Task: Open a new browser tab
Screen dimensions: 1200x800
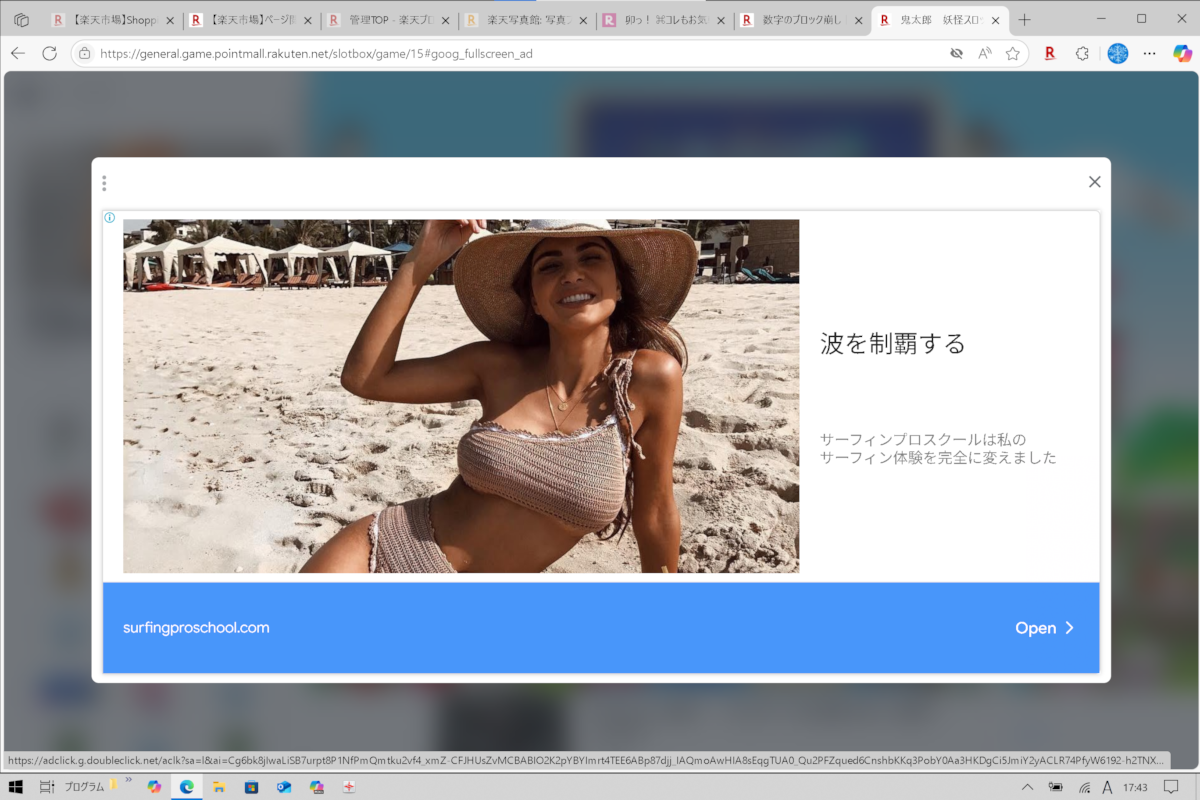Action: tap(1024, 20)
